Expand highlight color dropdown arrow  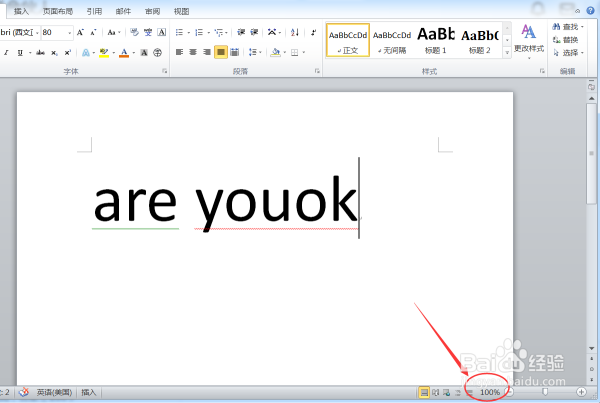pyautogui.click(x=113, y=53)
